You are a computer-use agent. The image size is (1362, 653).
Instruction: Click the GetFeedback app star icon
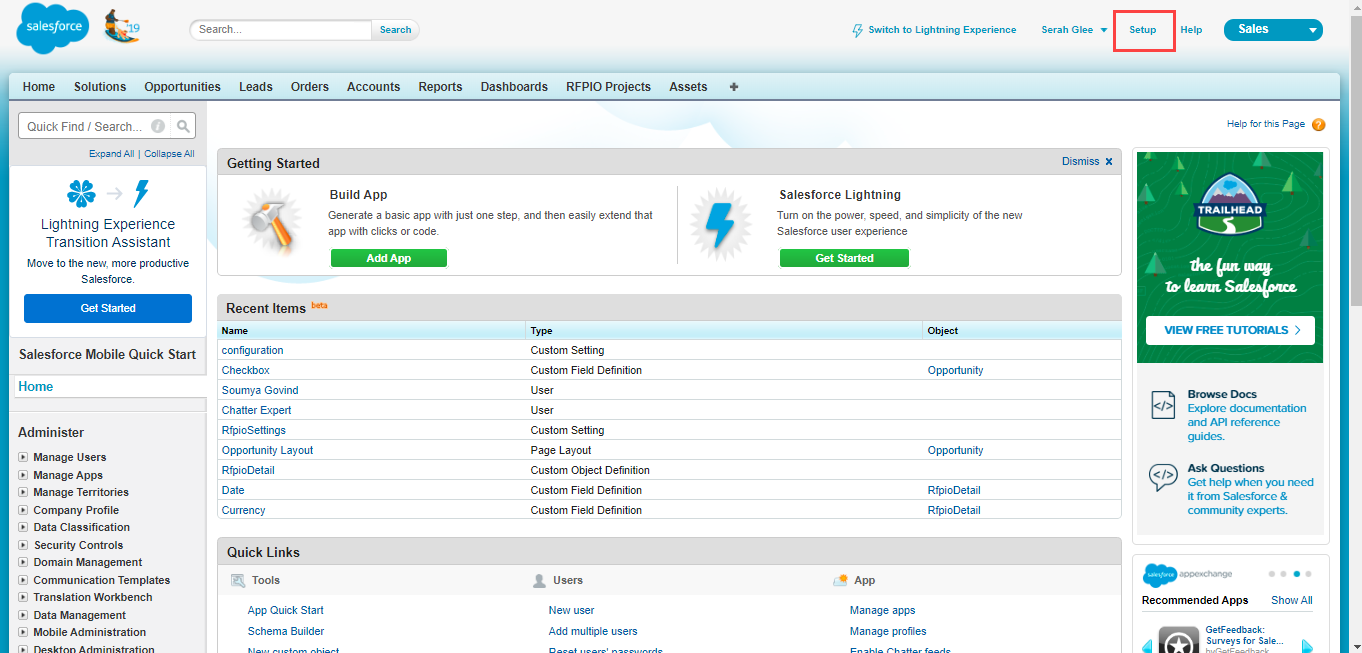pos(1179,641)
